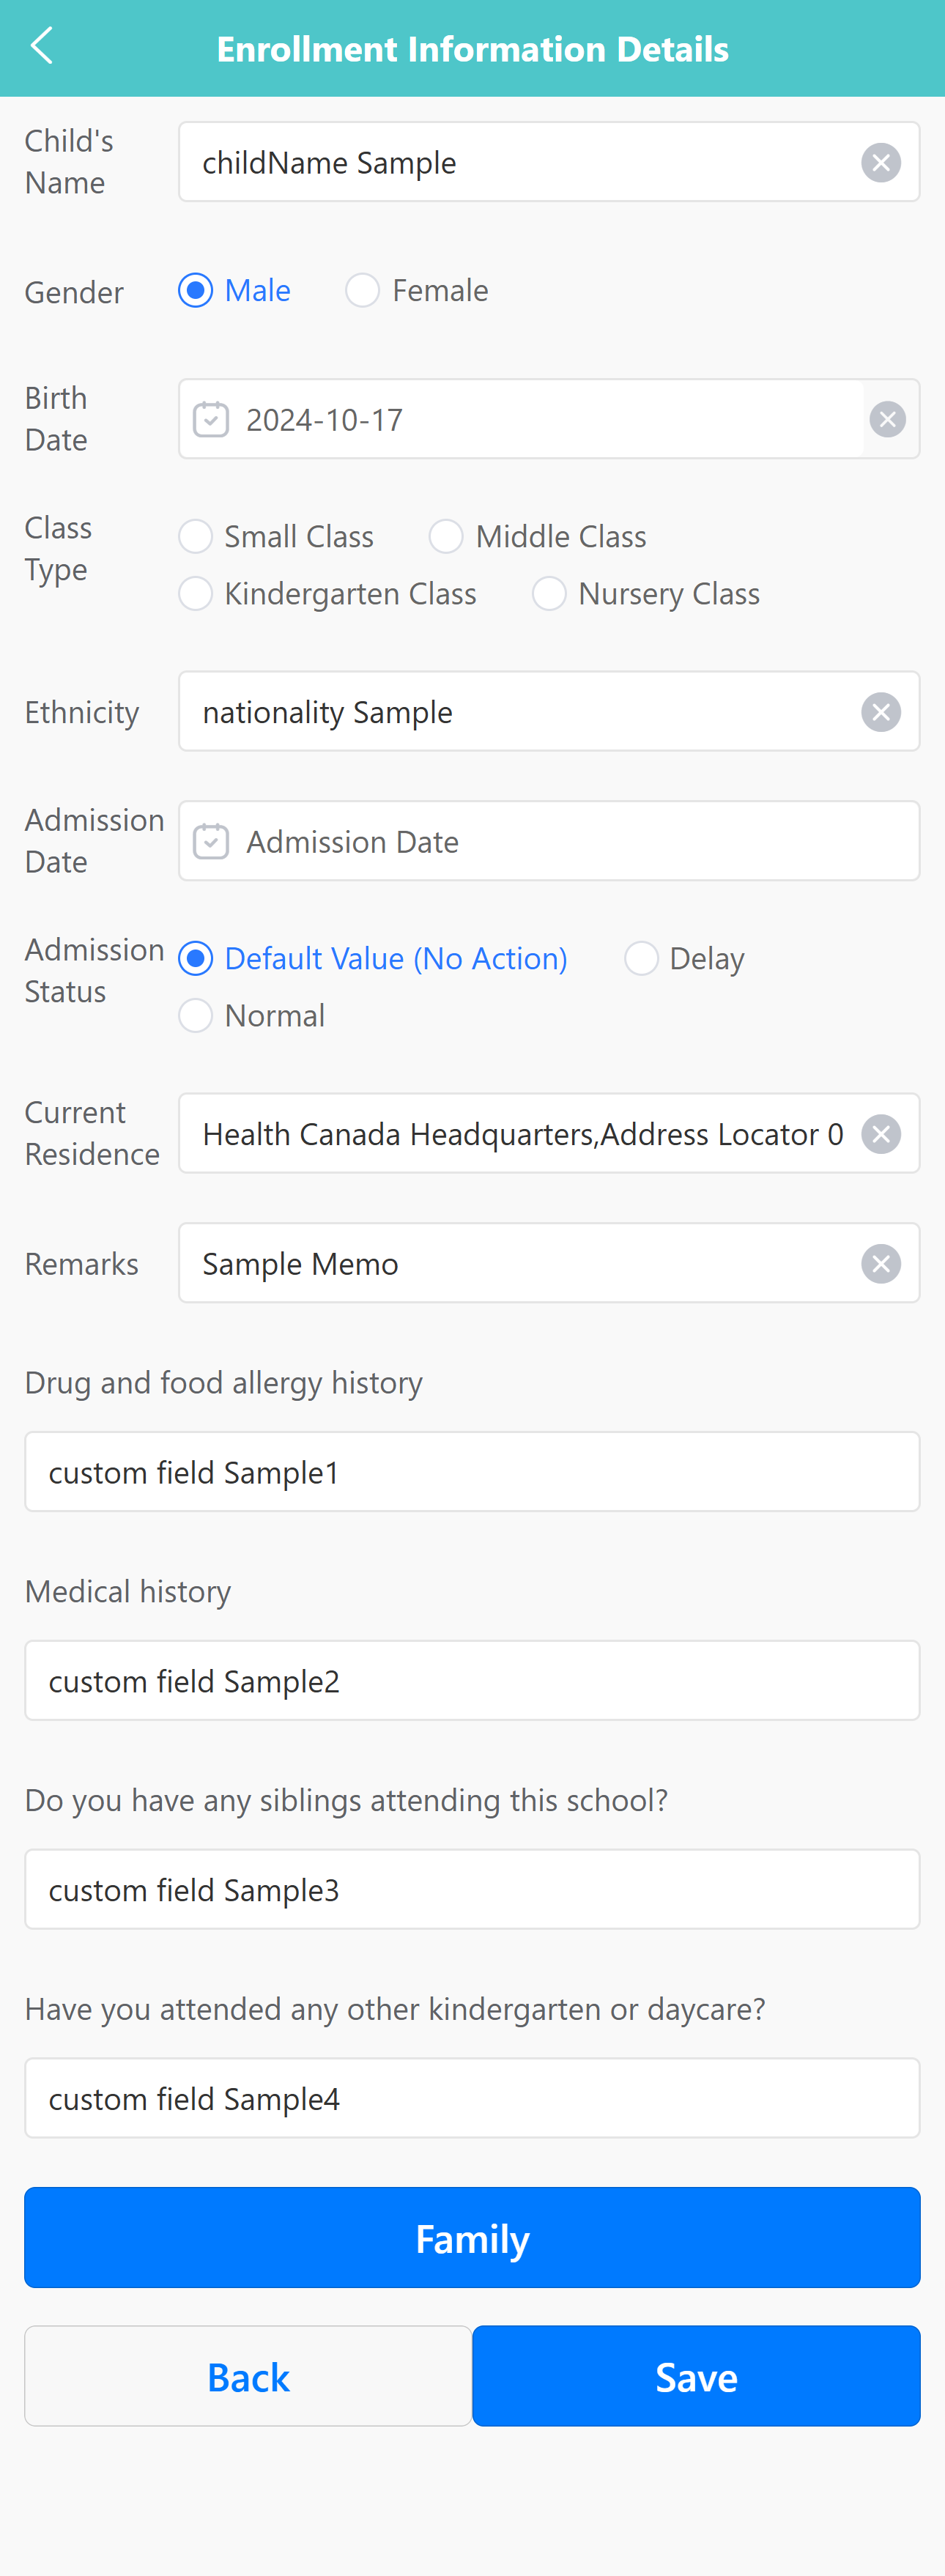
Task: Clear the Birth Date value
Action: point(887,420)
